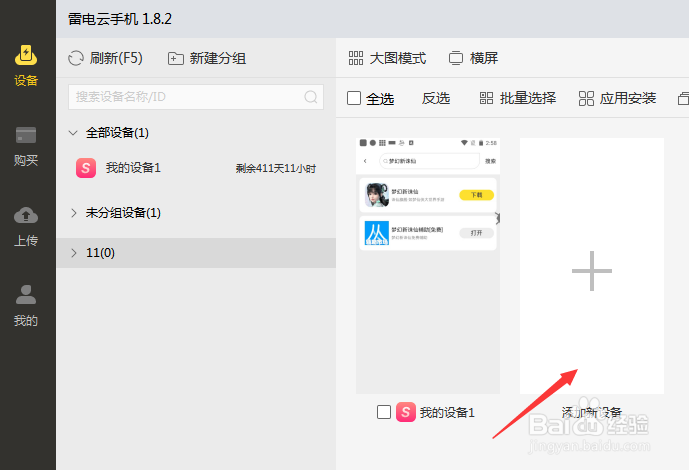
Task: Open the 我的设备1 phone screen thumbnail
Action: pos(428,266)
